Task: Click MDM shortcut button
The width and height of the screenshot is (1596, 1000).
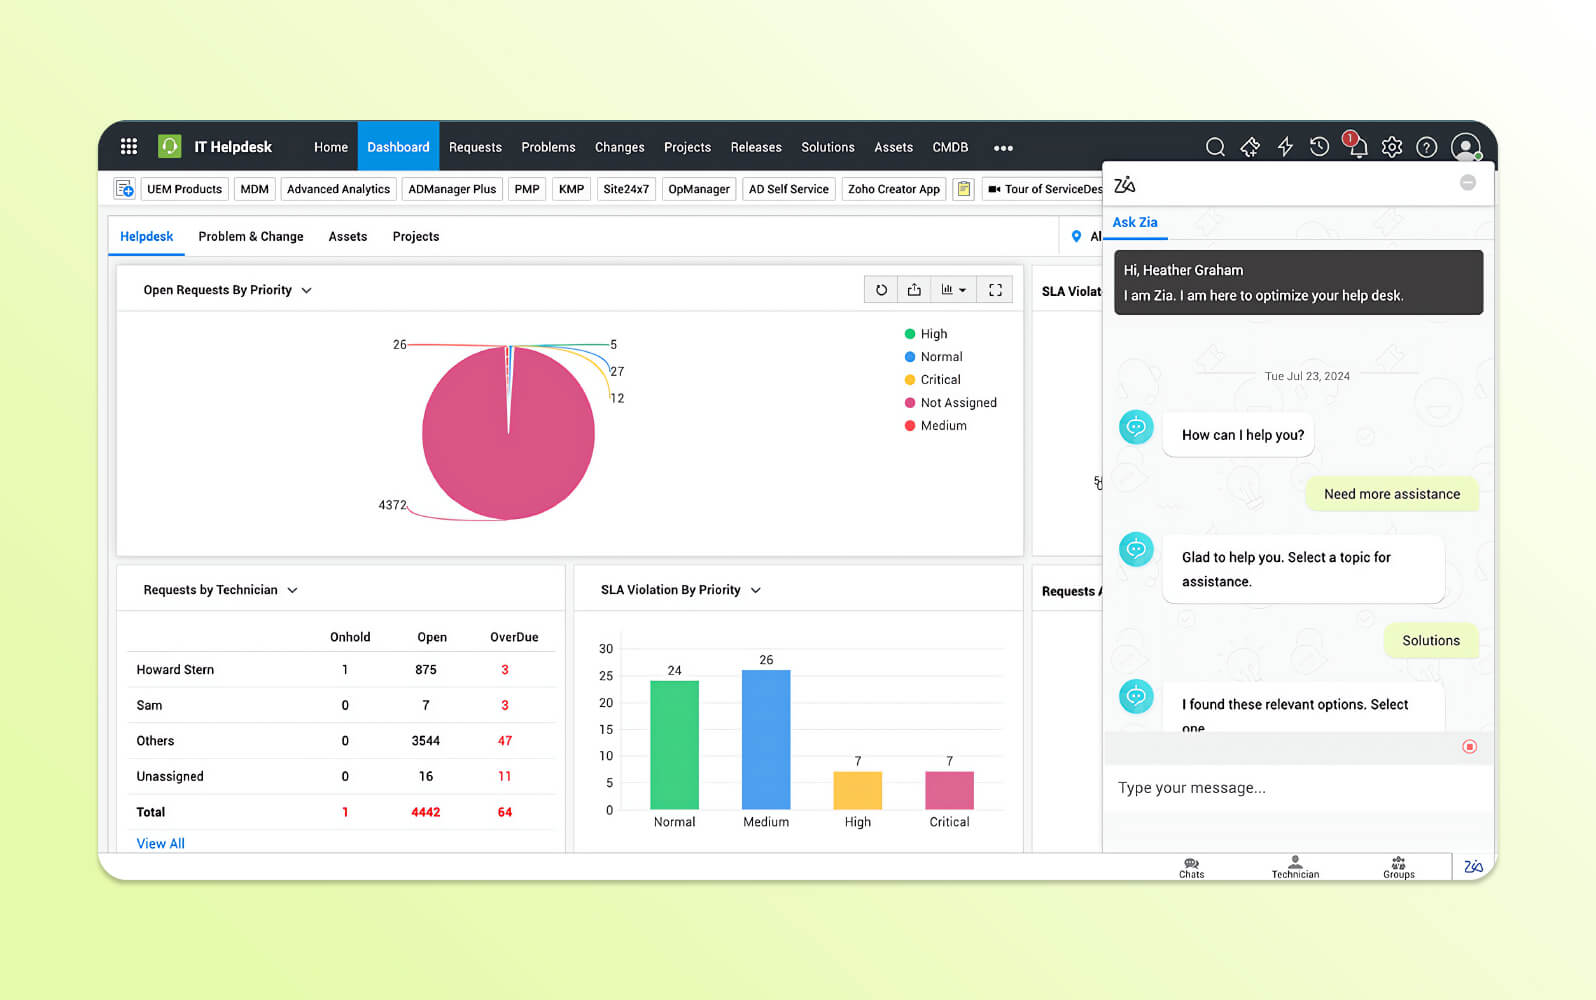Action: (x=255, y=189)
